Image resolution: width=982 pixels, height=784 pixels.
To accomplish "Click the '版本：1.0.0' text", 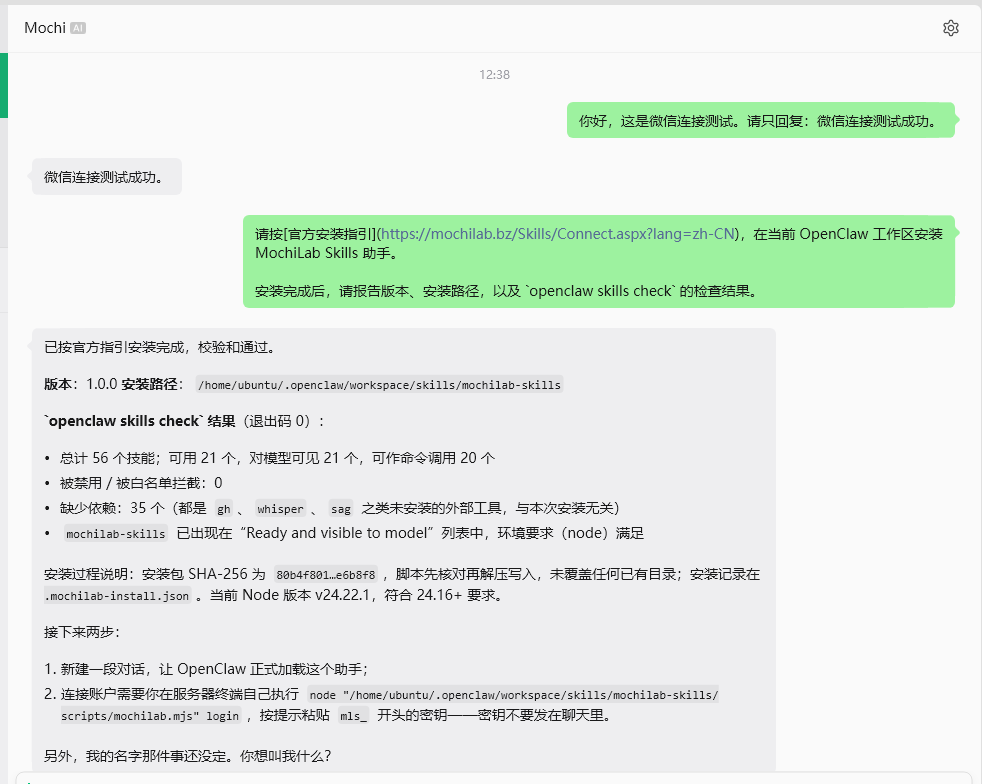I will (81, 384).
